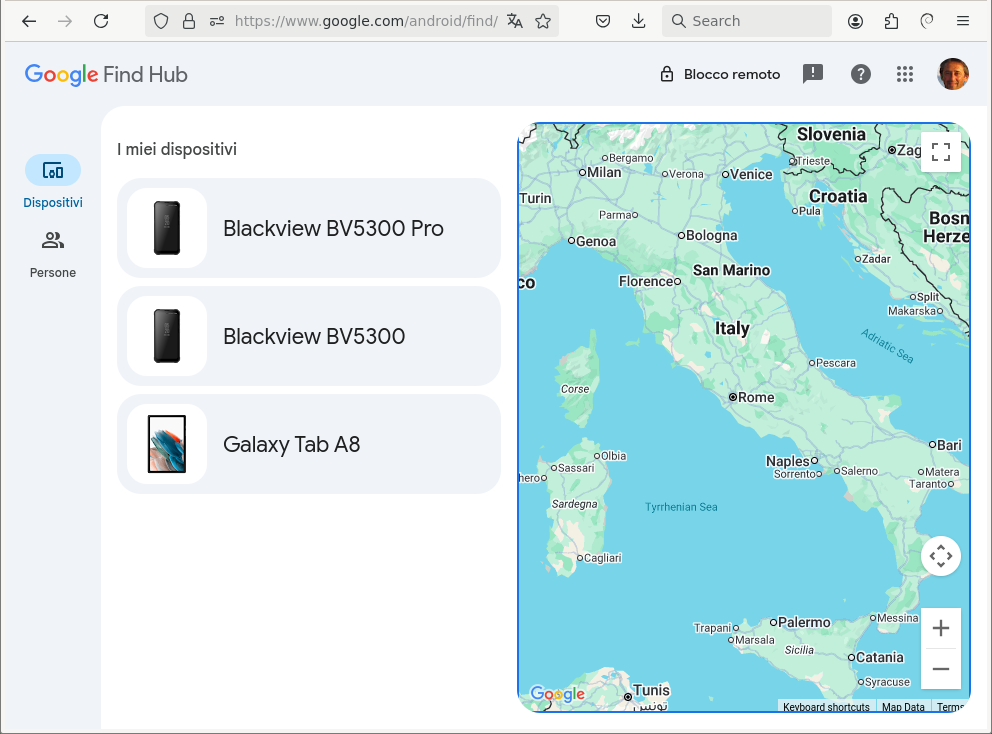Open the Firefox account icon
Viewport: 992px width, 734px height.
pos(855,22)
